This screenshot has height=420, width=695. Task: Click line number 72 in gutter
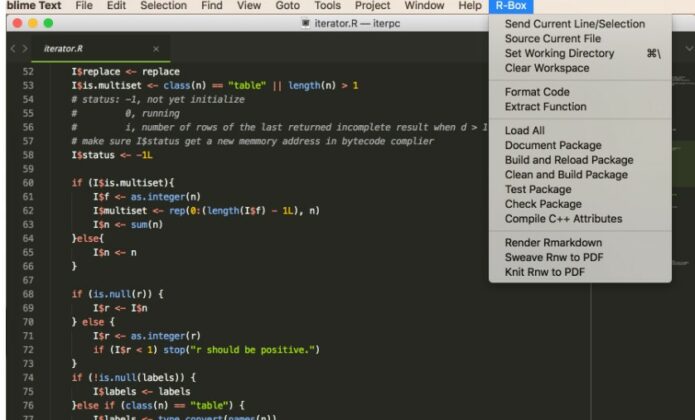tap(28, 350)
